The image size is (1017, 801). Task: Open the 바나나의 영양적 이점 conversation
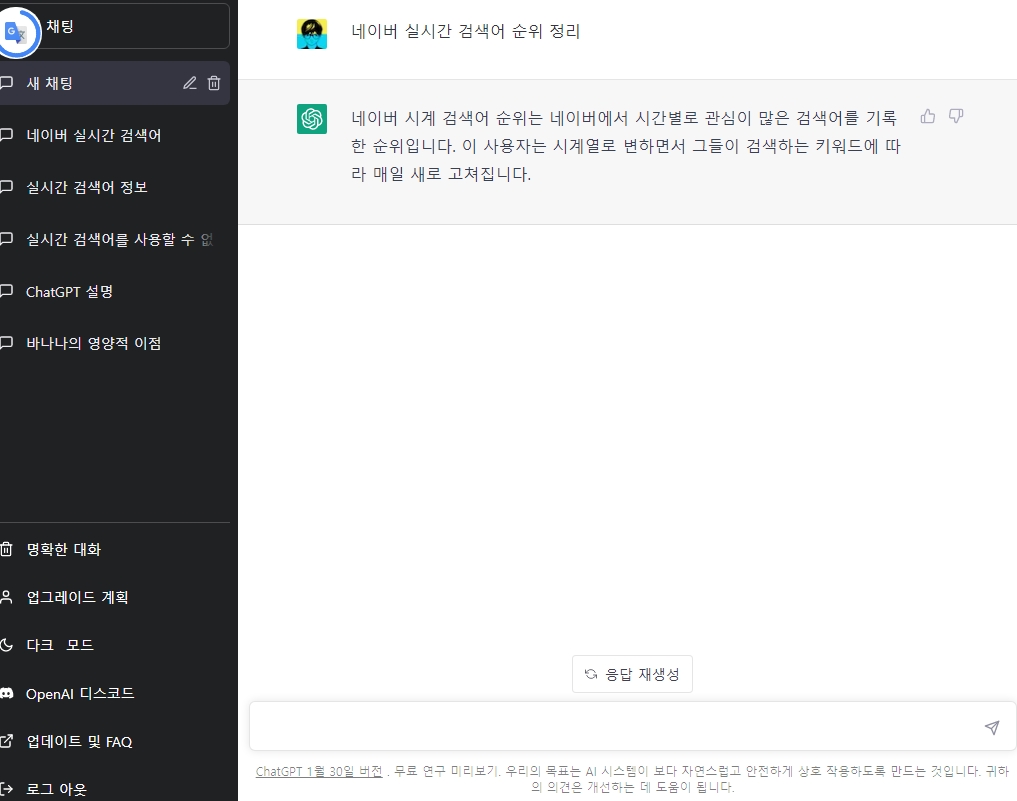pos(115,342)
